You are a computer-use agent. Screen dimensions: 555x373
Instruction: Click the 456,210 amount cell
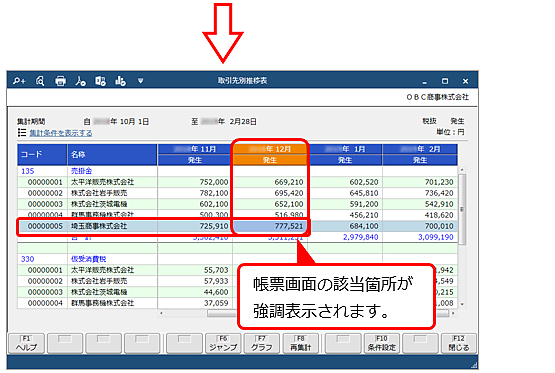coord(345,215)
